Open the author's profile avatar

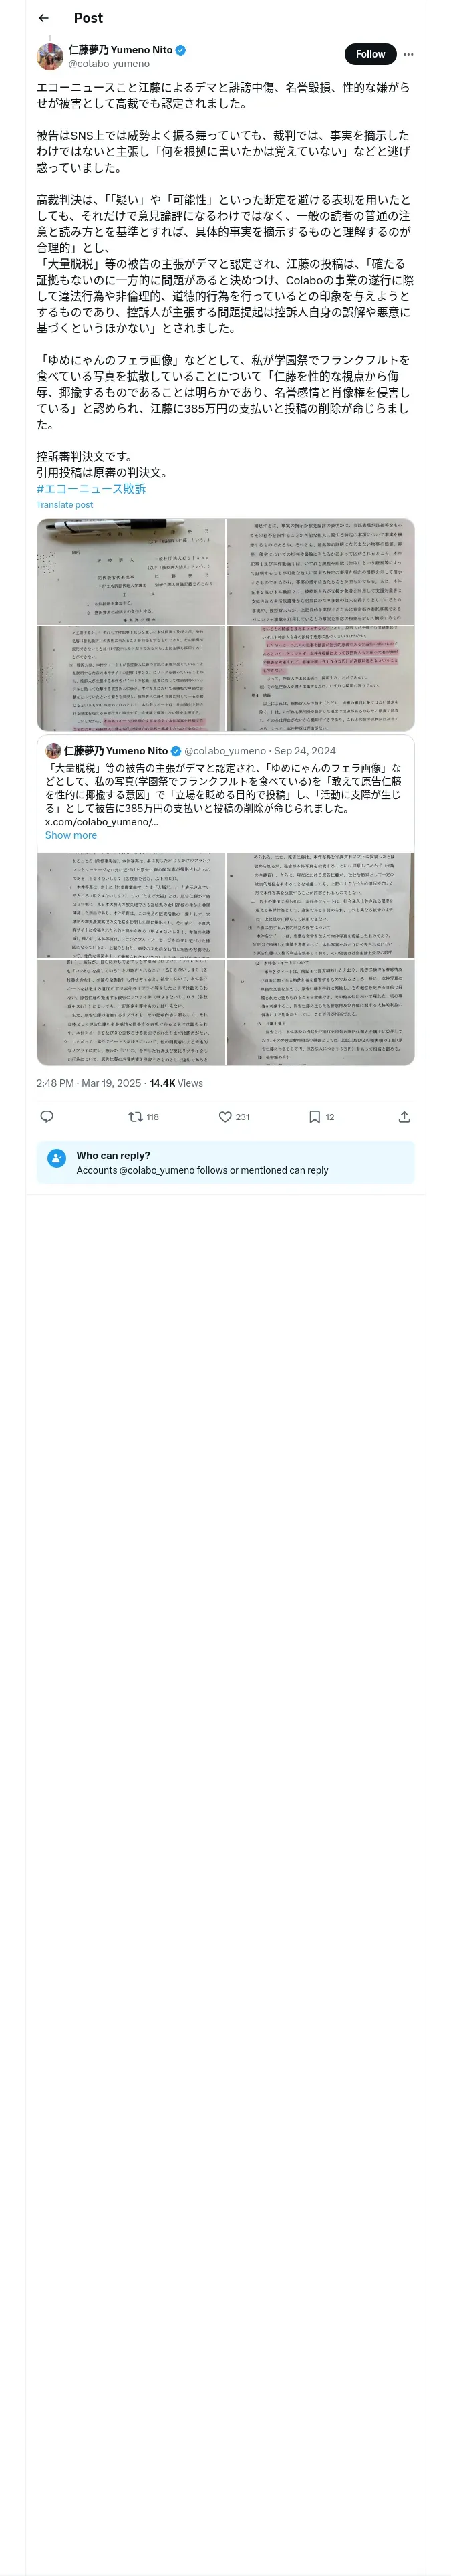coord(50,56)
